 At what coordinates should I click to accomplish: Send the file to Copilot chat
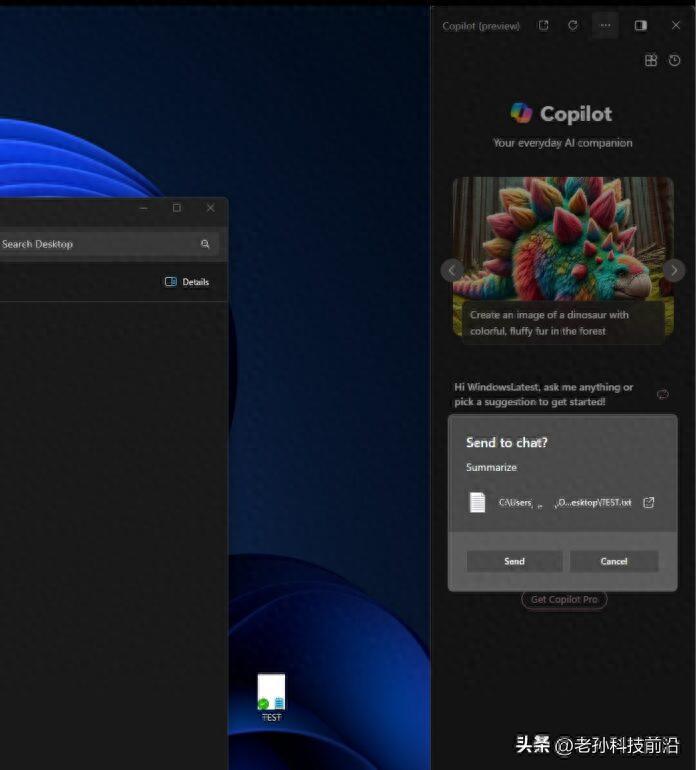point(514,561)
